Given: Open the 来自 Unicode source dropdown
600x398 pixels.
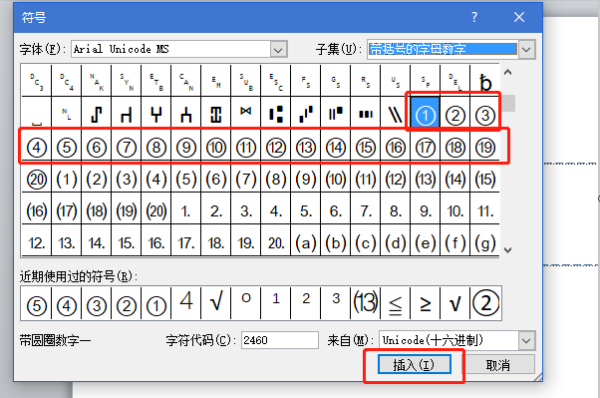Looking at the screenshot, I should [x=527, y=340].
